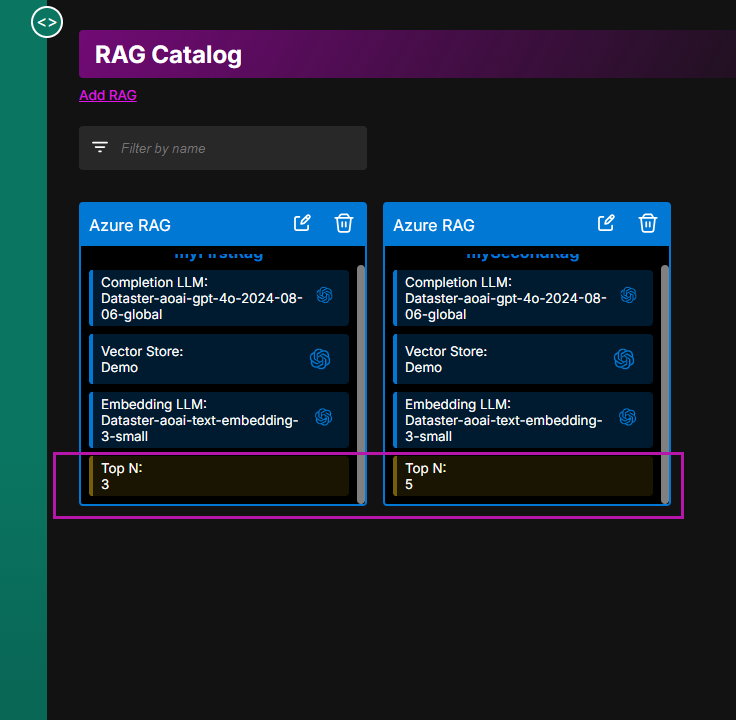Click the first card's Azure RAG title
736x720 pixels.
point(130,225)
